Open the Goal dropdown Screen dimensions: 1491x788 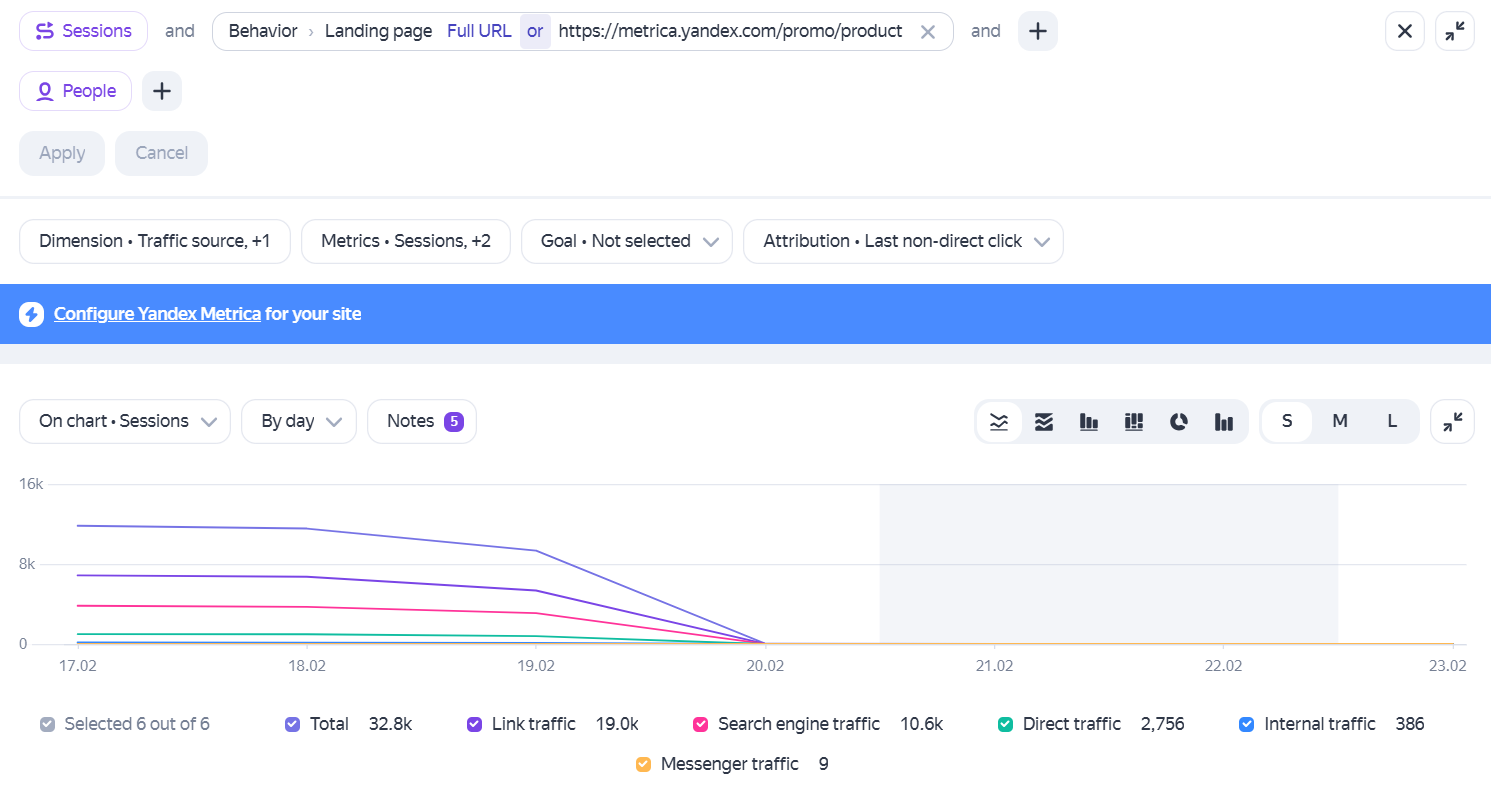click(627, 241)
